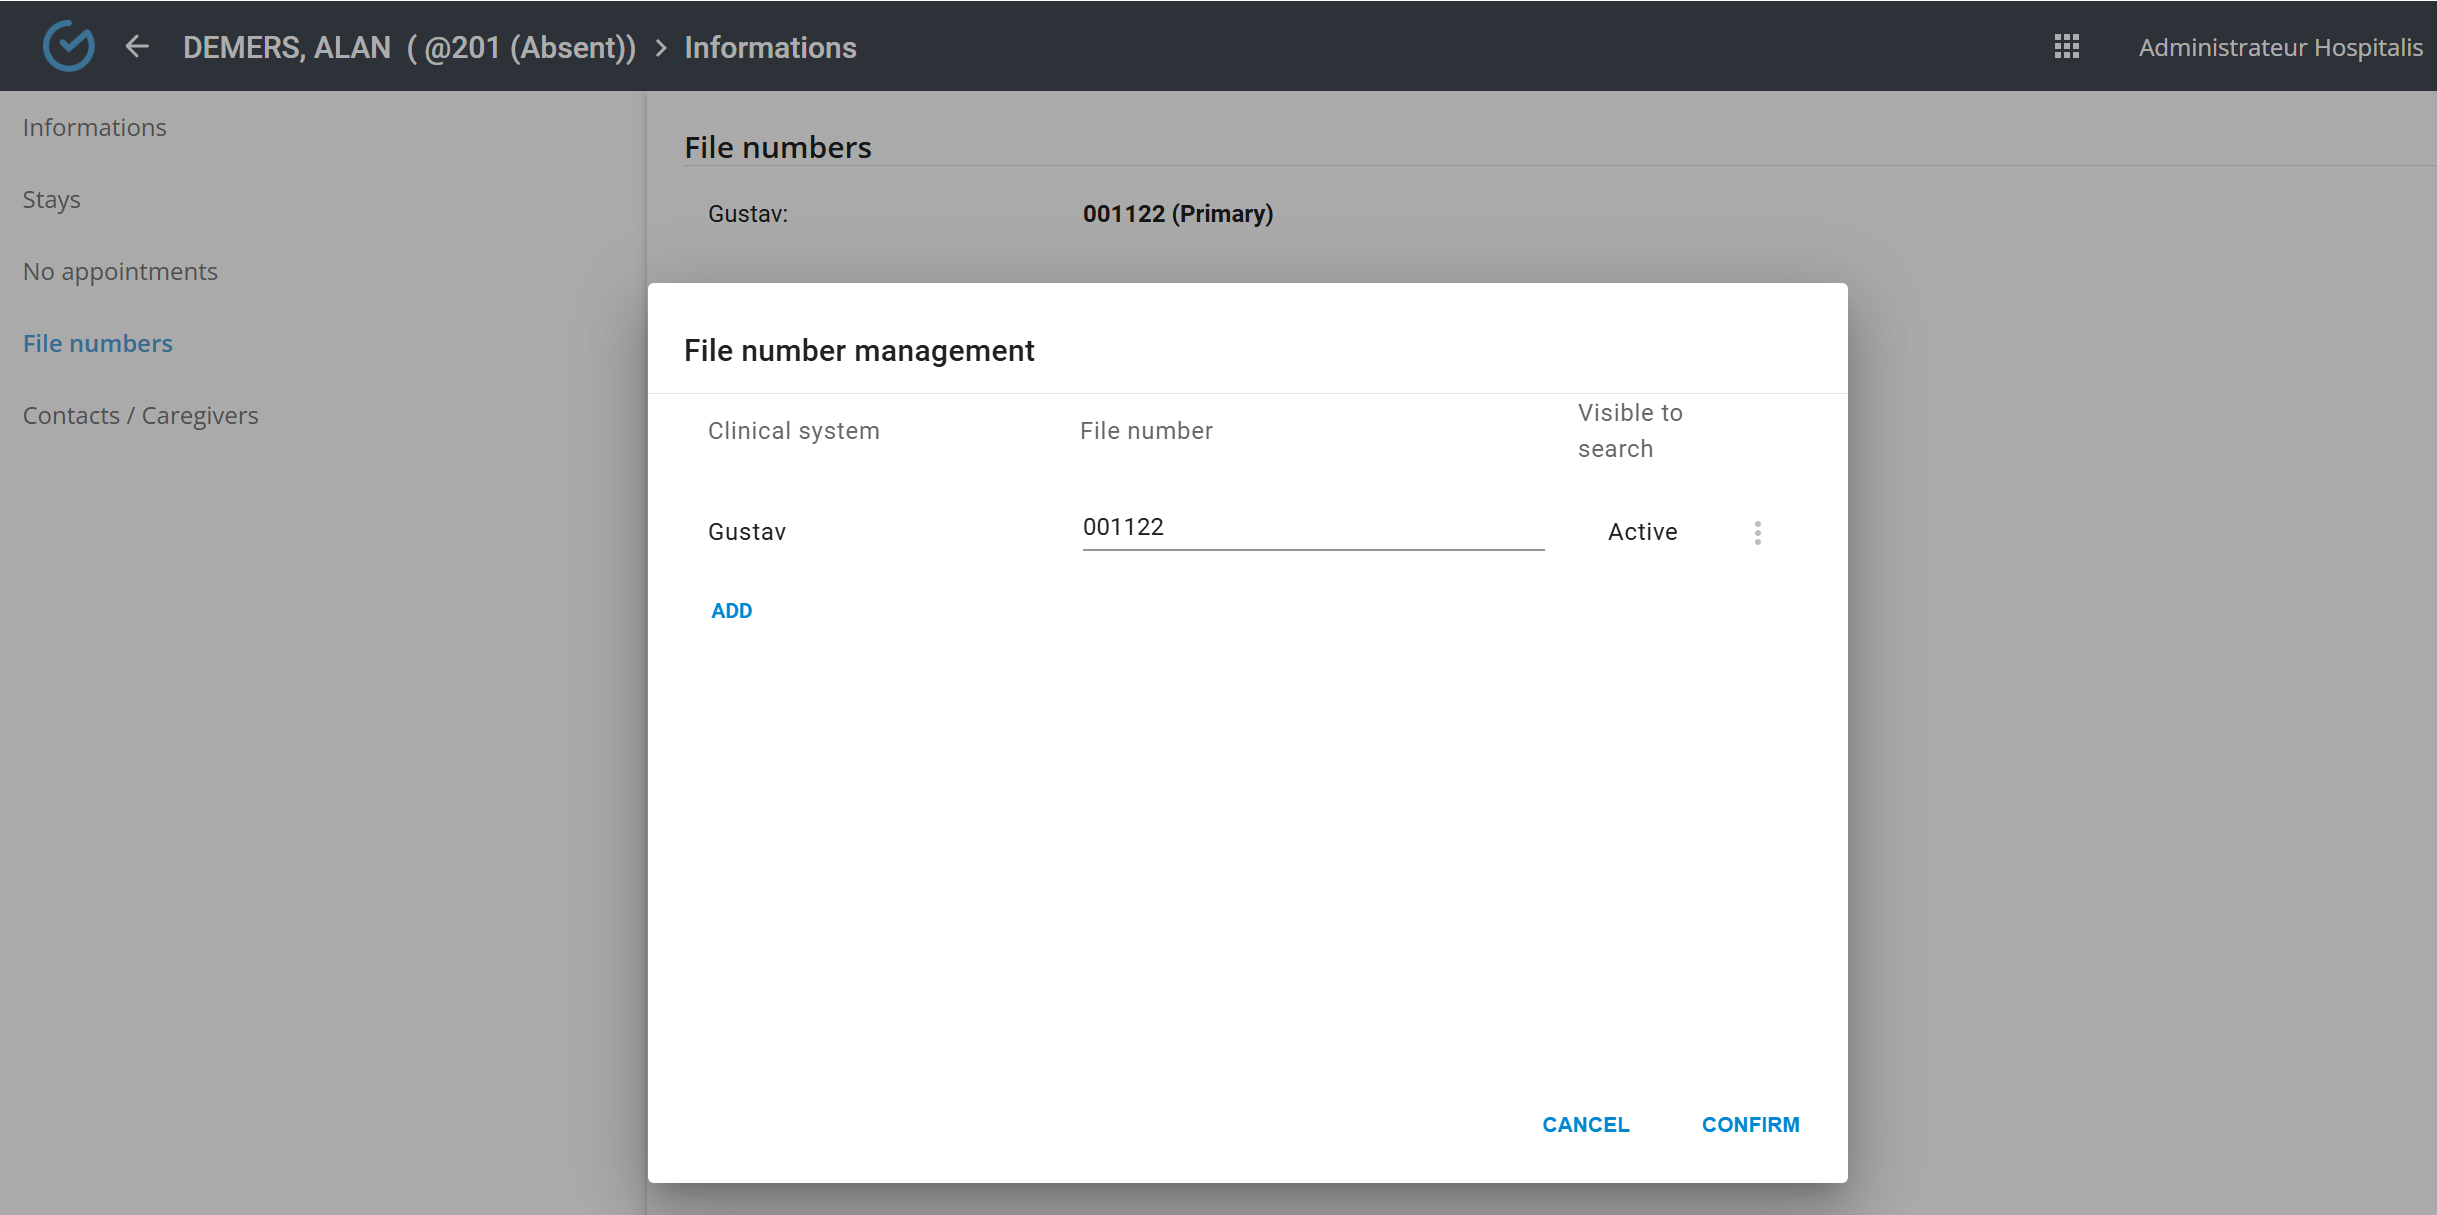Open File numbers in the sidebar

tap(98, 344)
